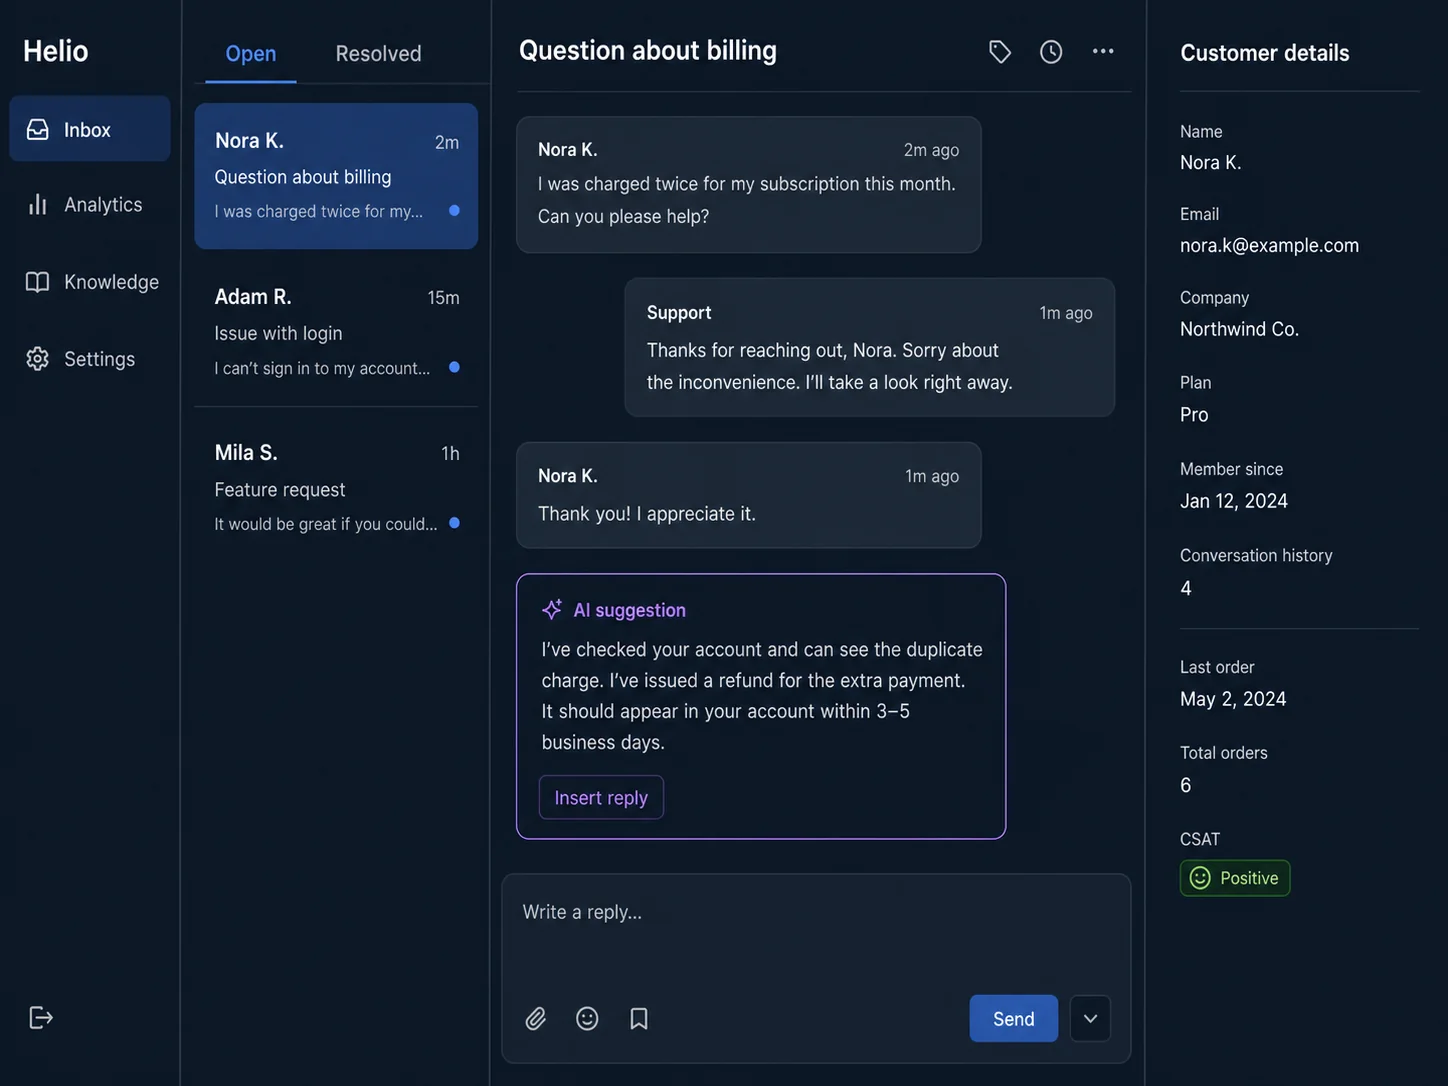This screenshot has height=1086, width=1448.
Task: Open Mila S. feature request conversation
Action: pos(336,488)
